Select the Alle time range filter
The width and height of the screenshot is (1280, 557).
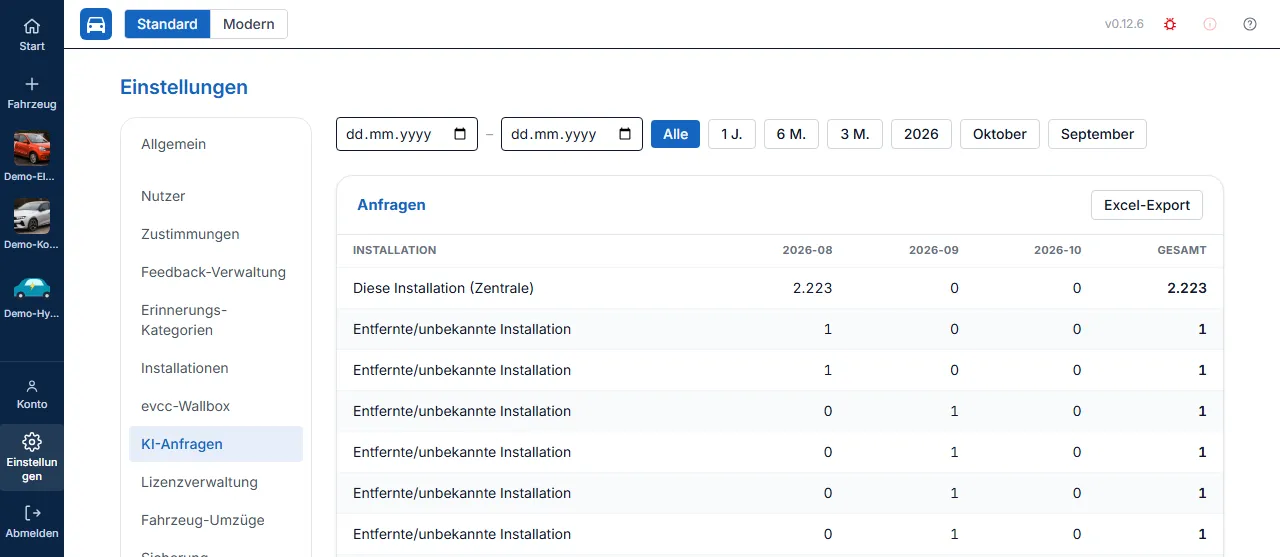(x=676, y=134)
